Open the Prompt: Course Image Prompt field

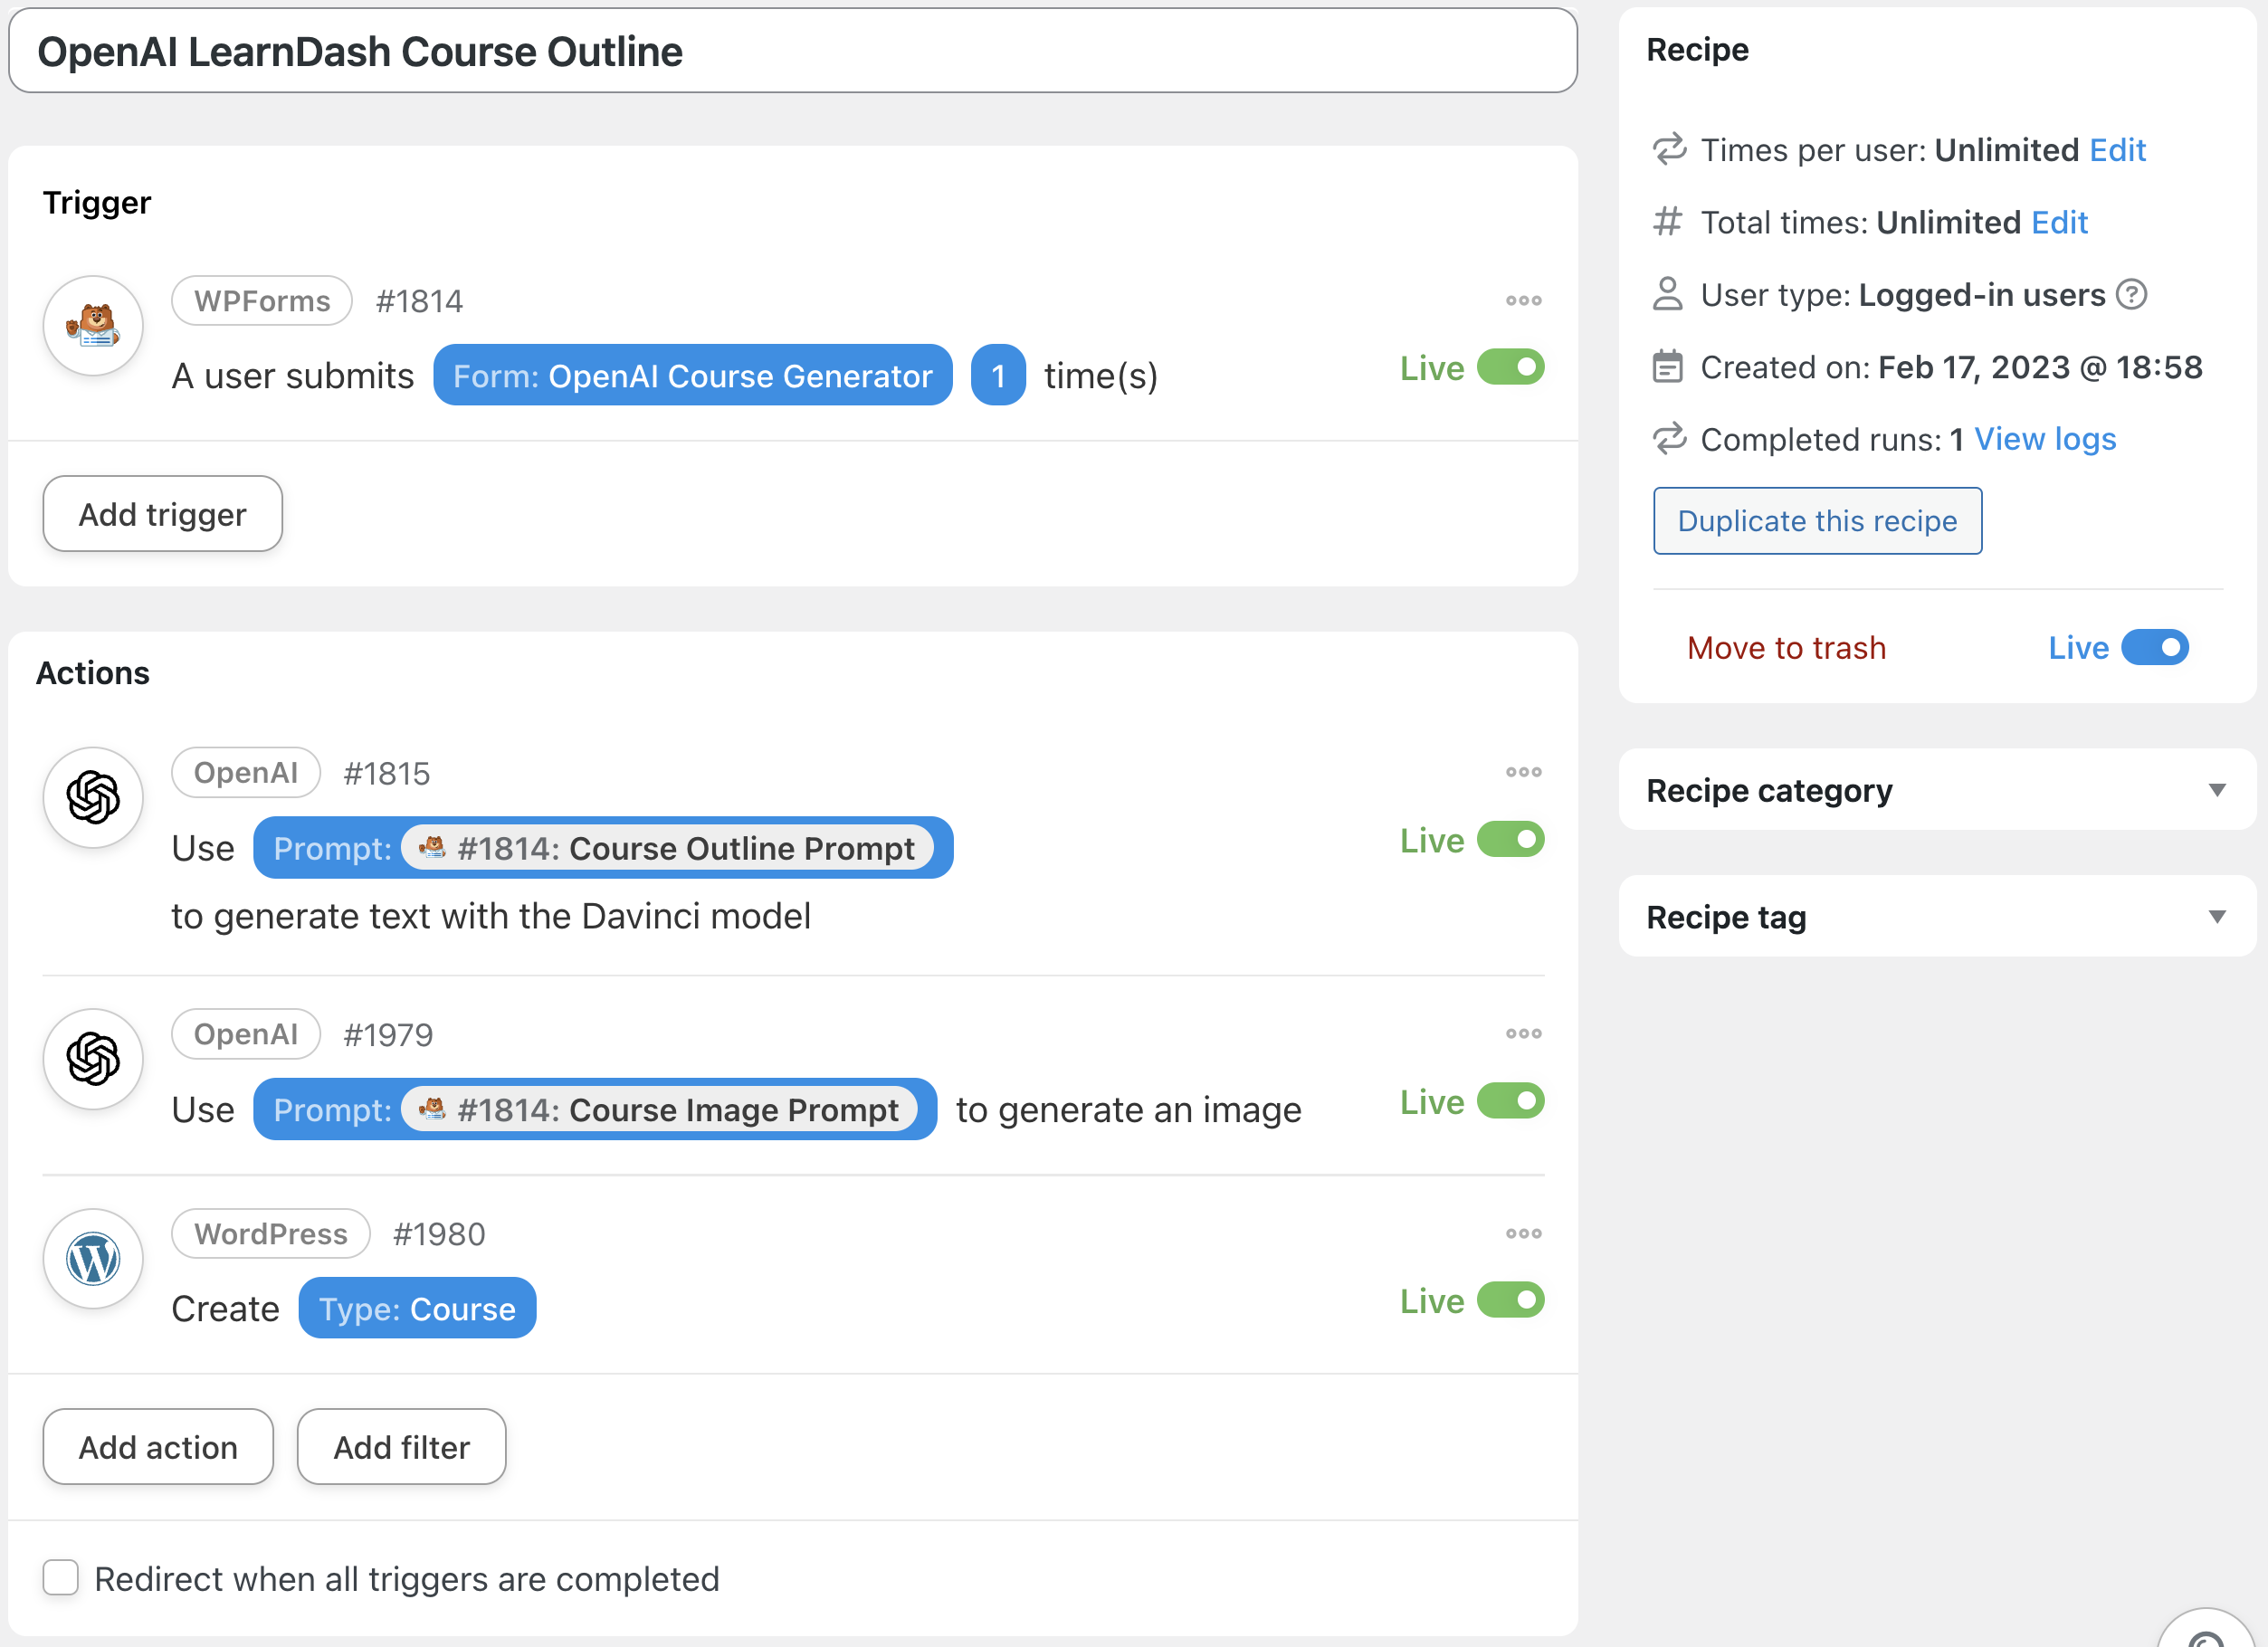coord(595,1109)
